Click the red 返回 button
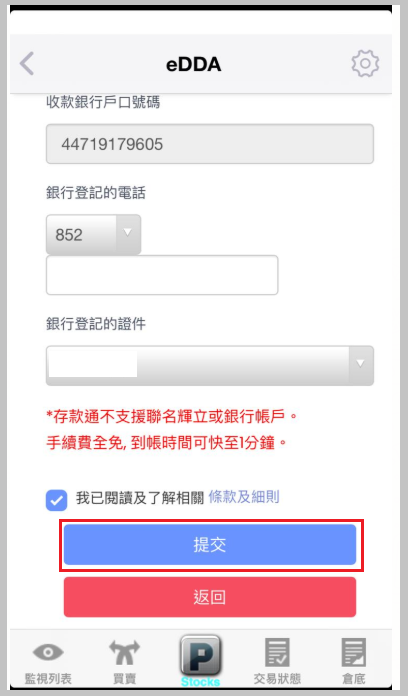Screen dimensions: 408x696 210,597
